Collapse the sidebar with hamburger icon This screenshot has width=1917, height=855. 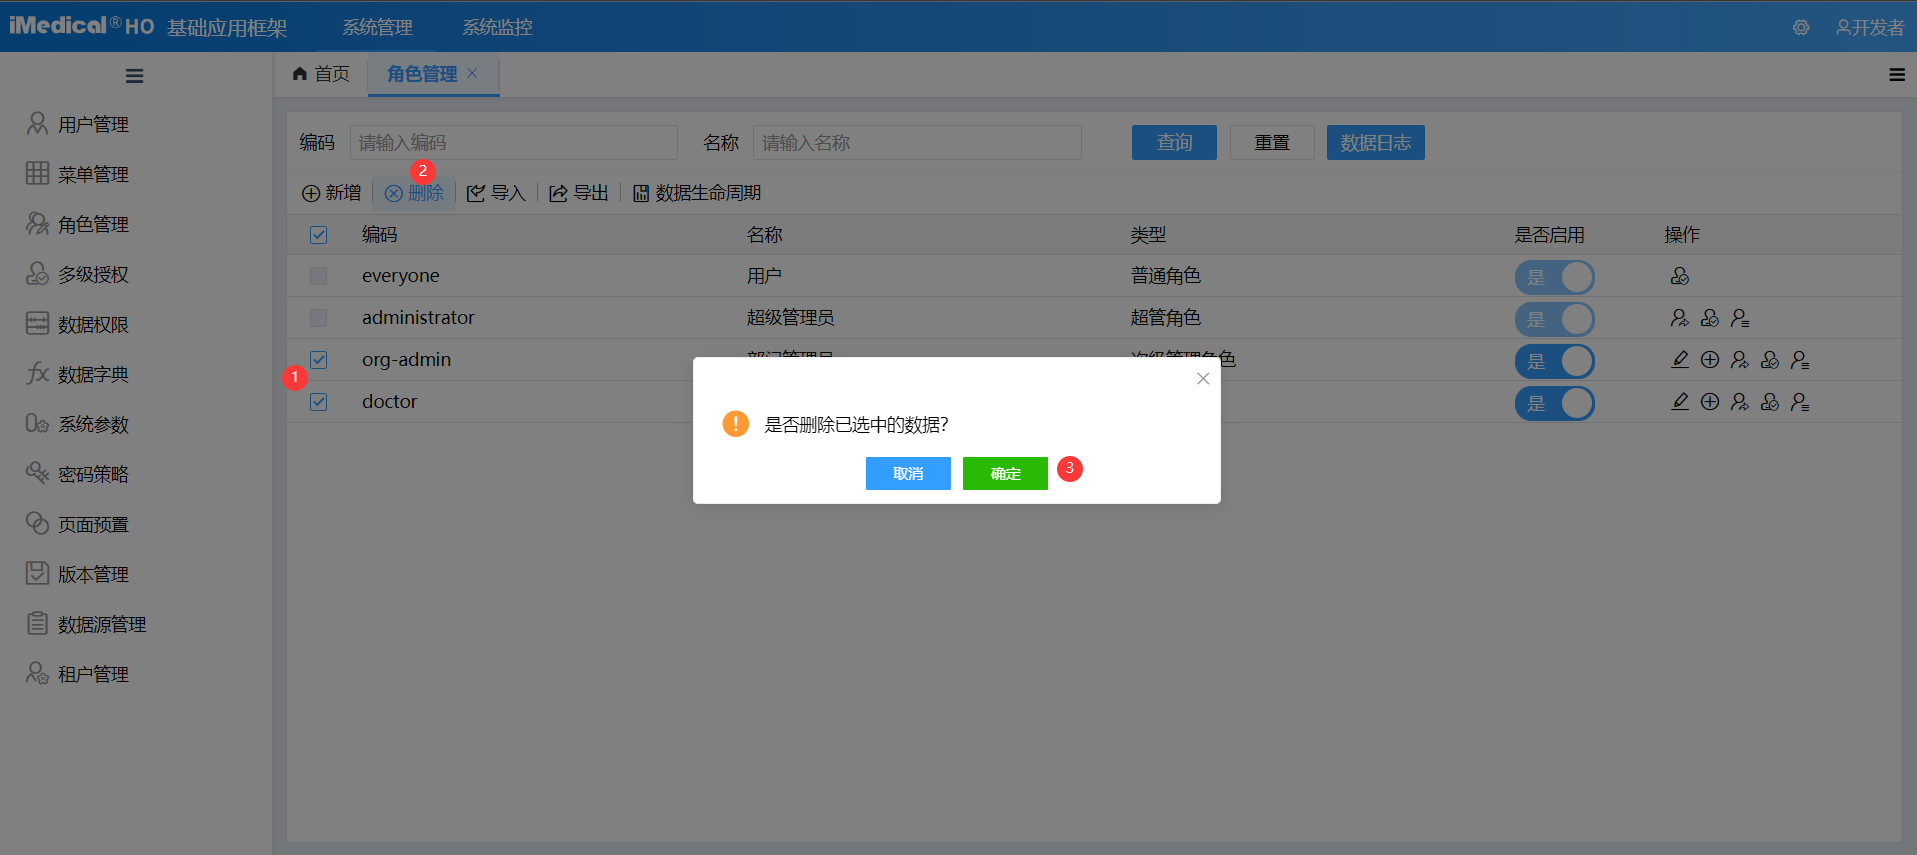point(134,76)
